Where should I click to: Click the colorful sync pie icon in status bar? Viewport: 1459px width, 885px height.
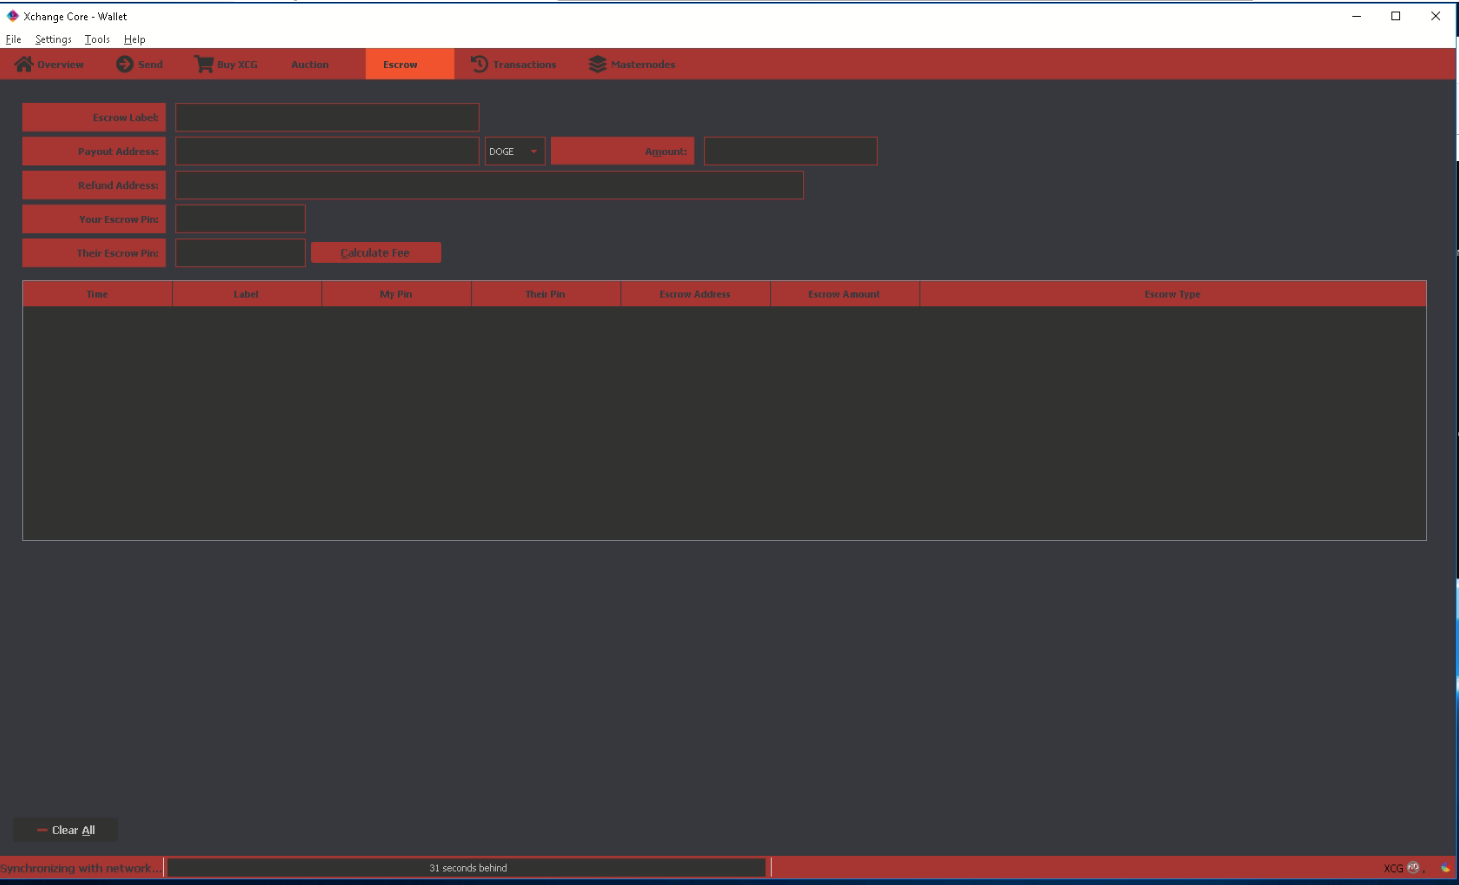[x=1445, y=868]
